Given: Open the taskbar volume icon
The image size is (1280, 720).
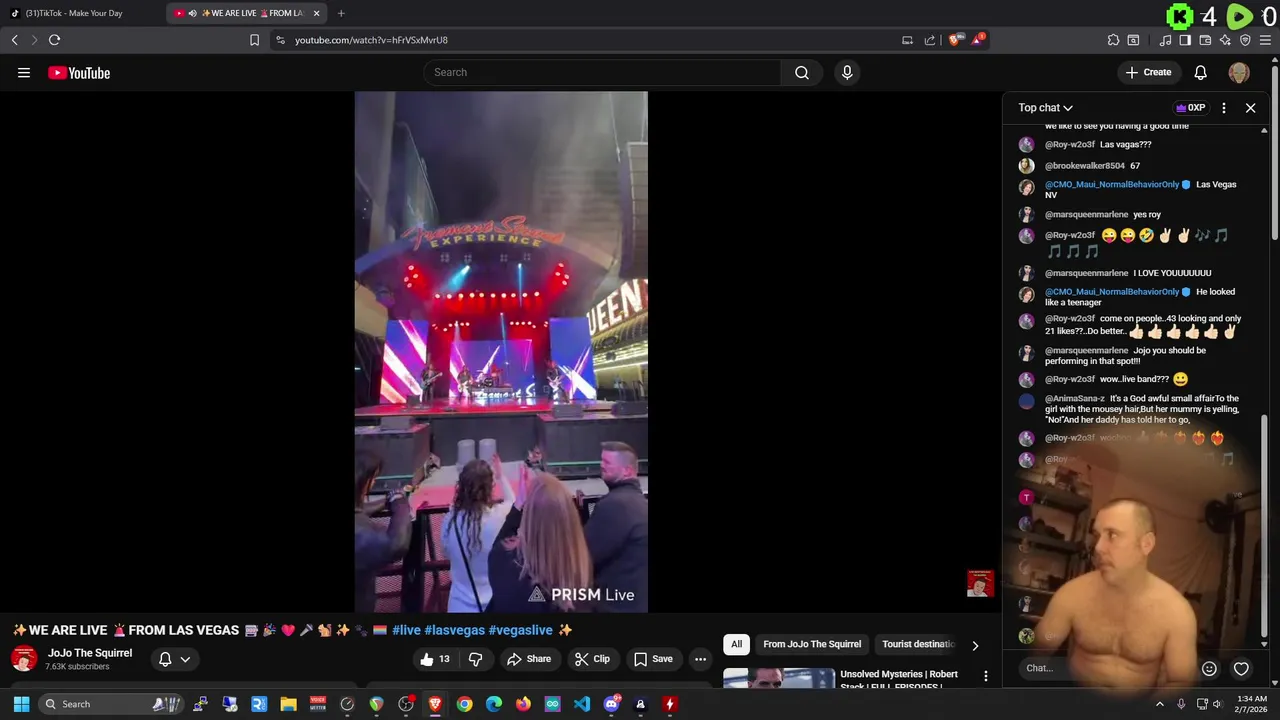Looking at the screenshot, I should pyautogui.click(x=1217, y=704).
